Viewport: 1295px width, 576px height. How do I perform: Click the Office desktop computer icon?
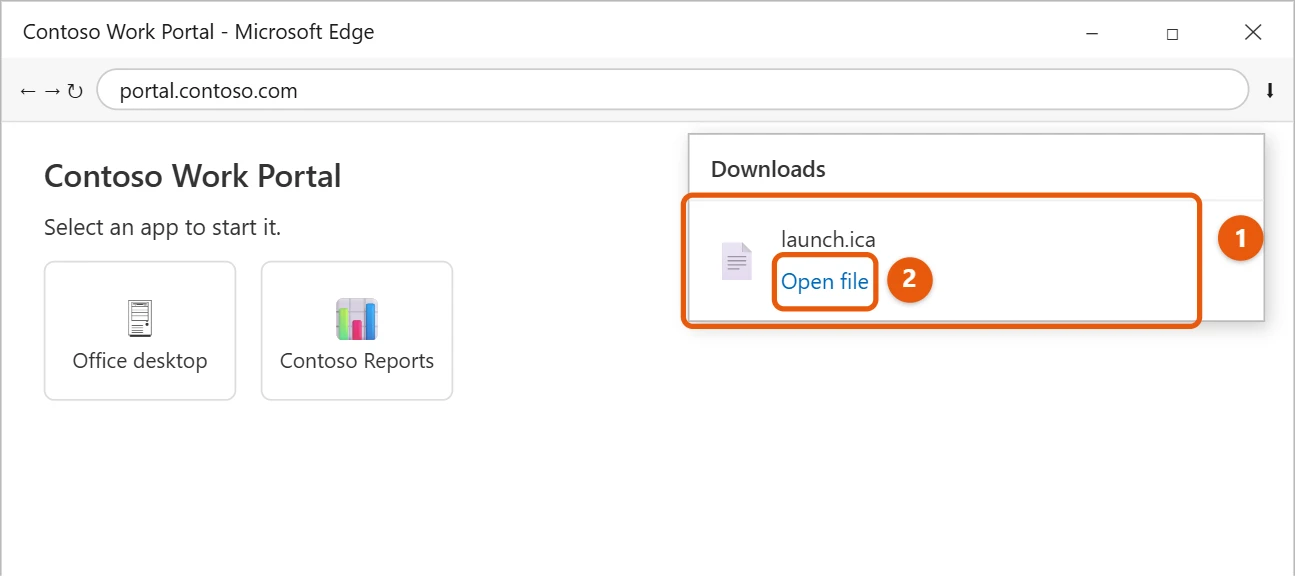[x=140, y=318]
